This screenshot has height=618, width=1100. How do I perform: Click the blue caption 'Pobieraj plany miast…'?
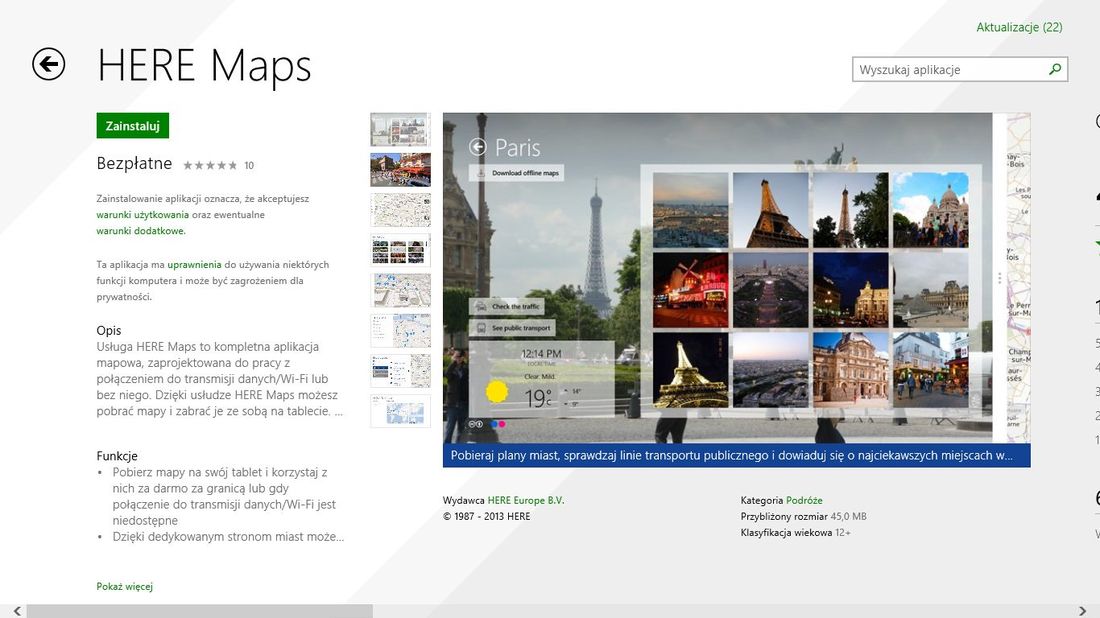pyautogui.click(x=737, y=455)
